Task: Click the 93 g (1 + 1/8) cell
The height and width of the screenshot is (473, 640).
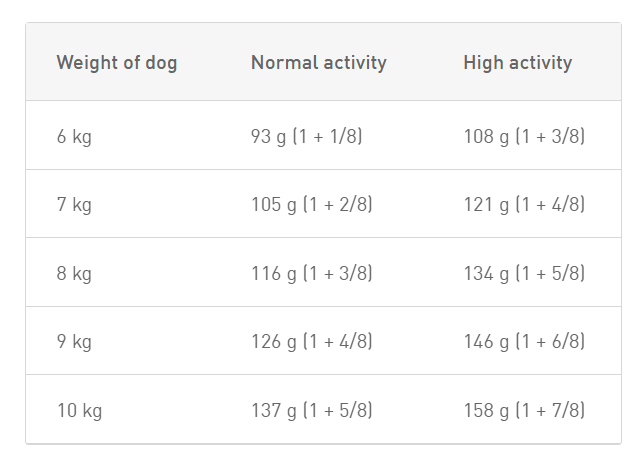Action: [x=307, y=136]
